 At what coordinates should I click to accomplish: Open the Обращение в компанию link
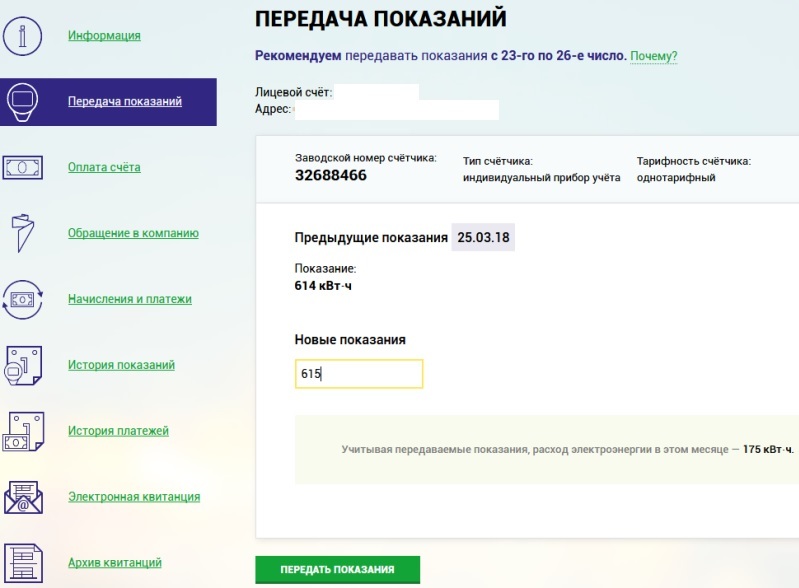point(133,233)
